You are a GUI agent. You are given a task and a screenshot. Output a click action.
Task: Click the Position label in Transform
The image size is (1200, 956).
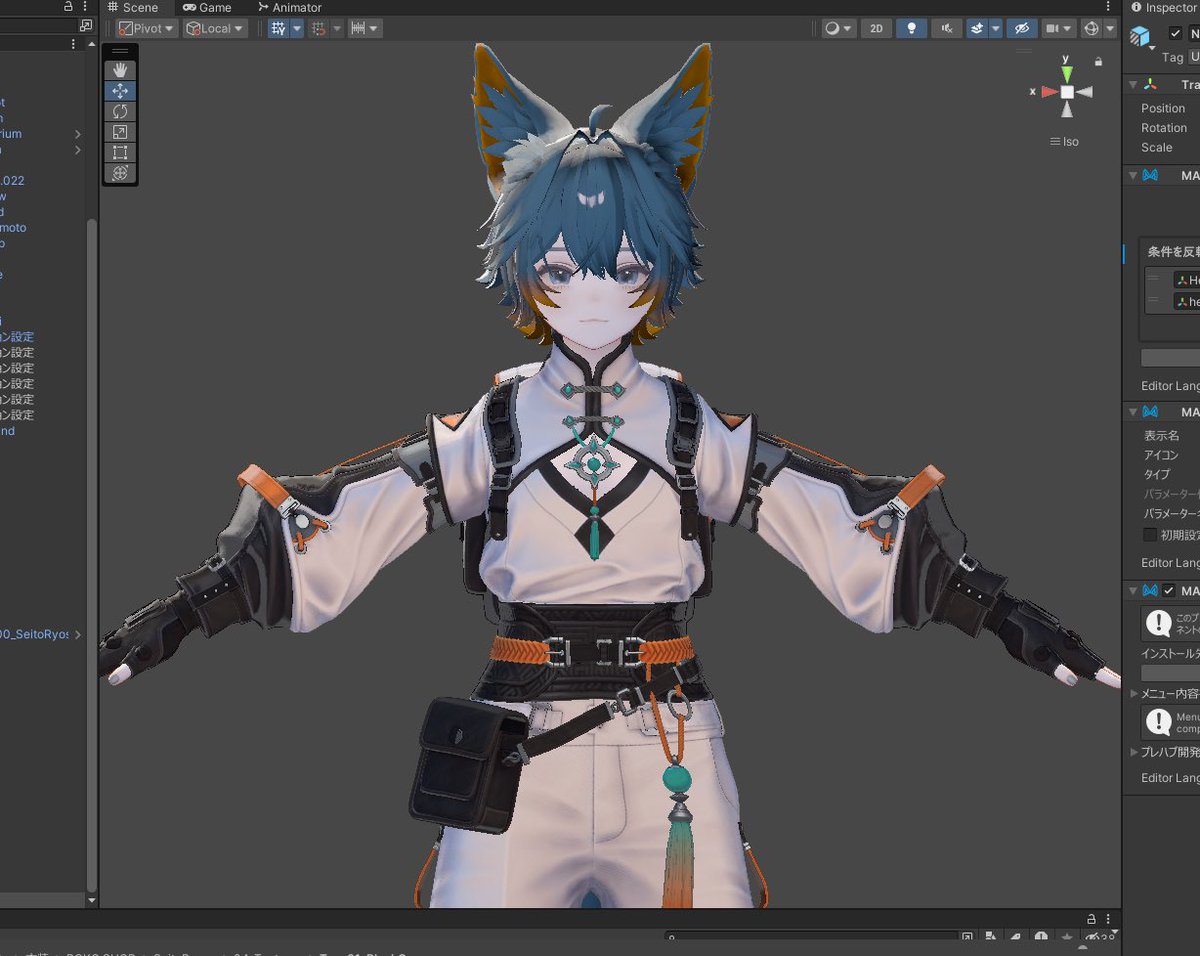click(1163, 108)
